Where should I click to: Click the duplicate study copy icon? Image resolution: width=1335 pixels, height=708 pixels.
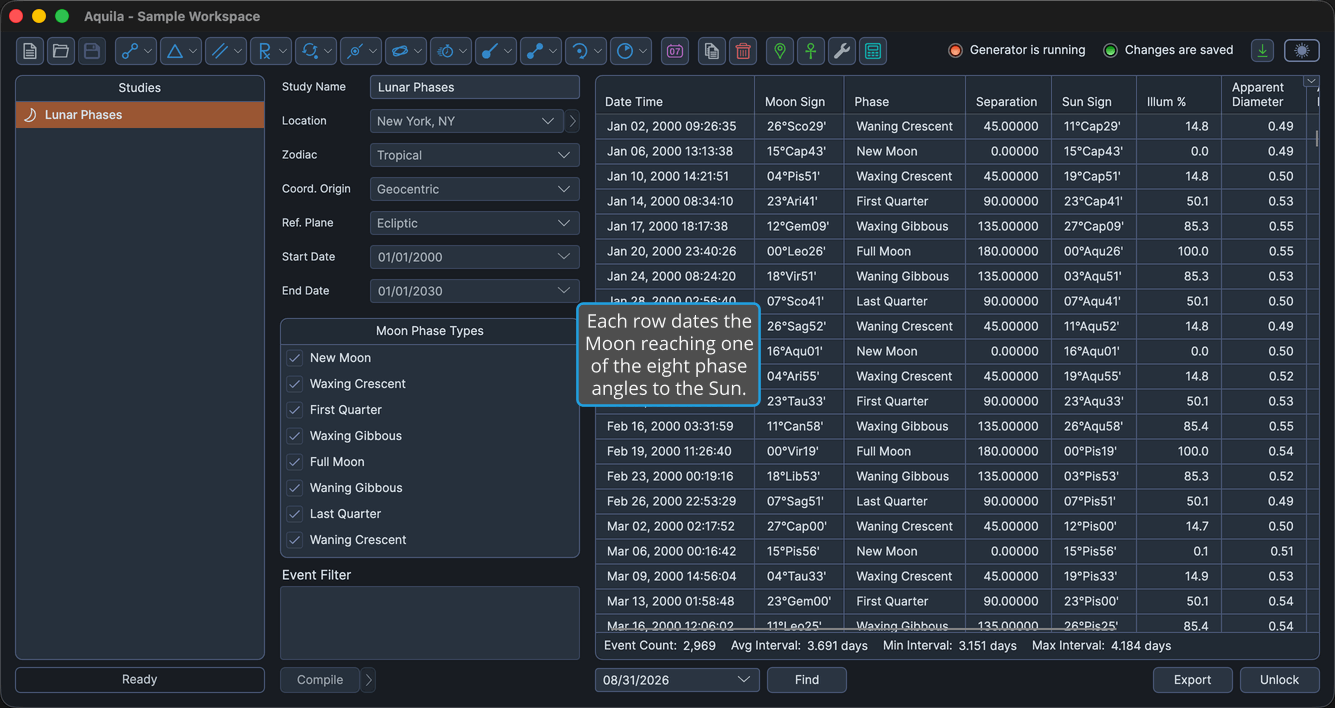[712, 51]
